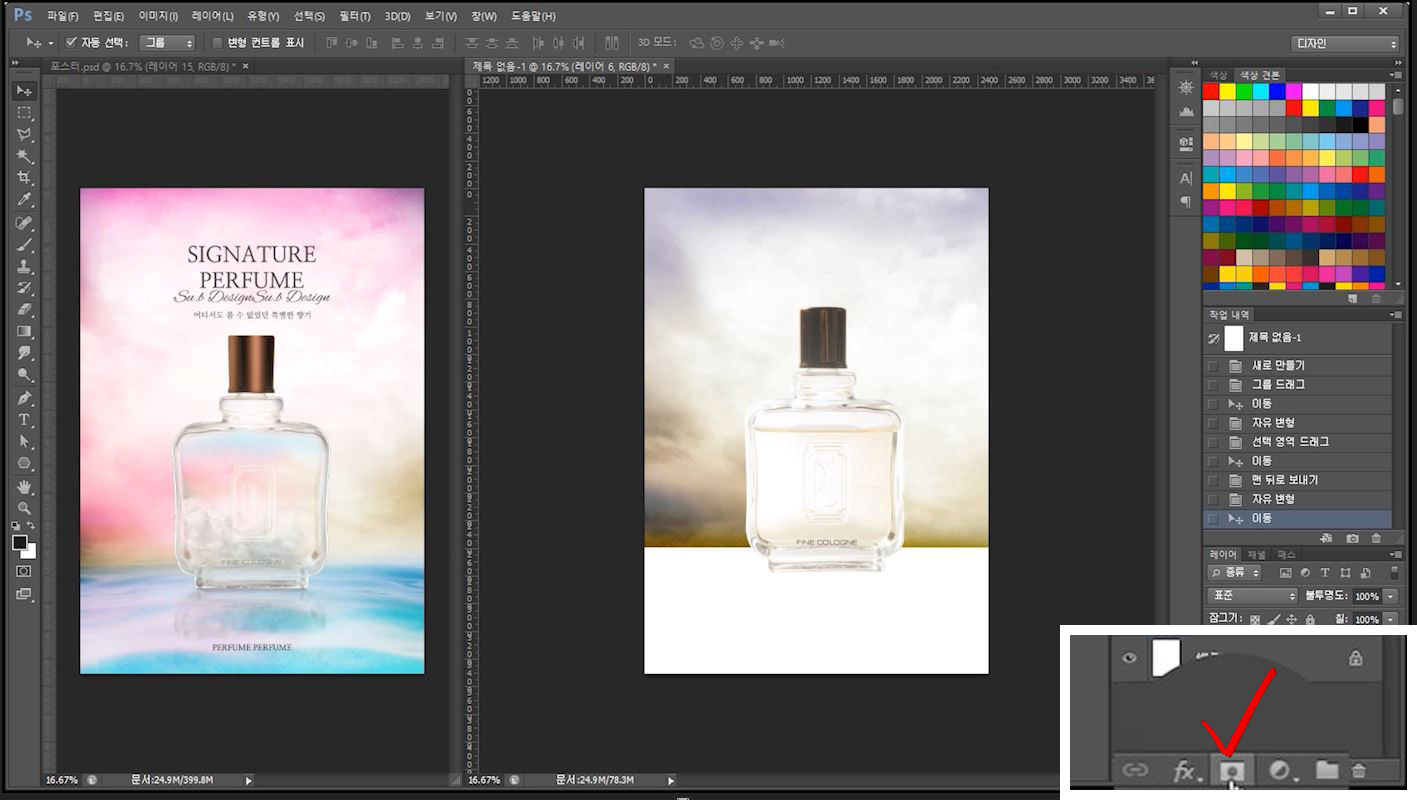The width and height of the screenshot is (1417, 800).
Task: Pick the red swatch in top row
Action: (x=1211, y=91)
